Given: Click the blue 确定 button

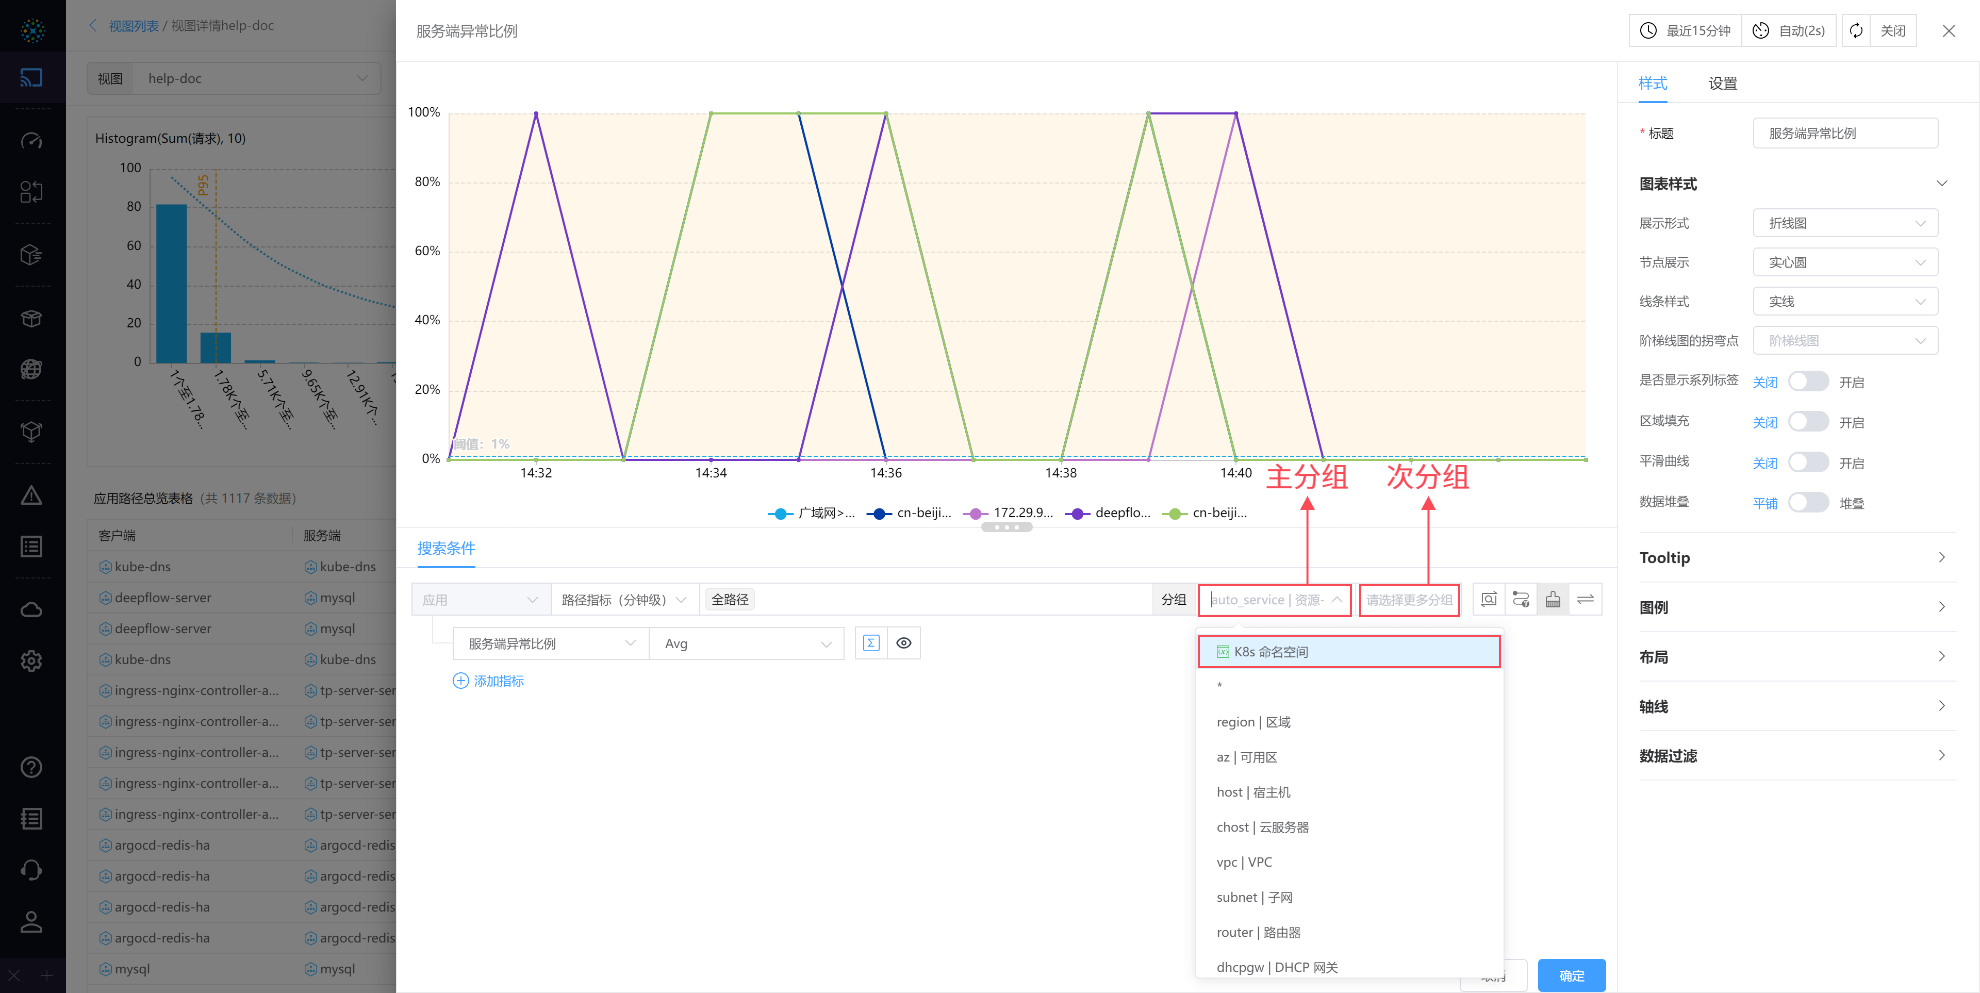Looking at the screenshot, I should tap(1571, 975).
